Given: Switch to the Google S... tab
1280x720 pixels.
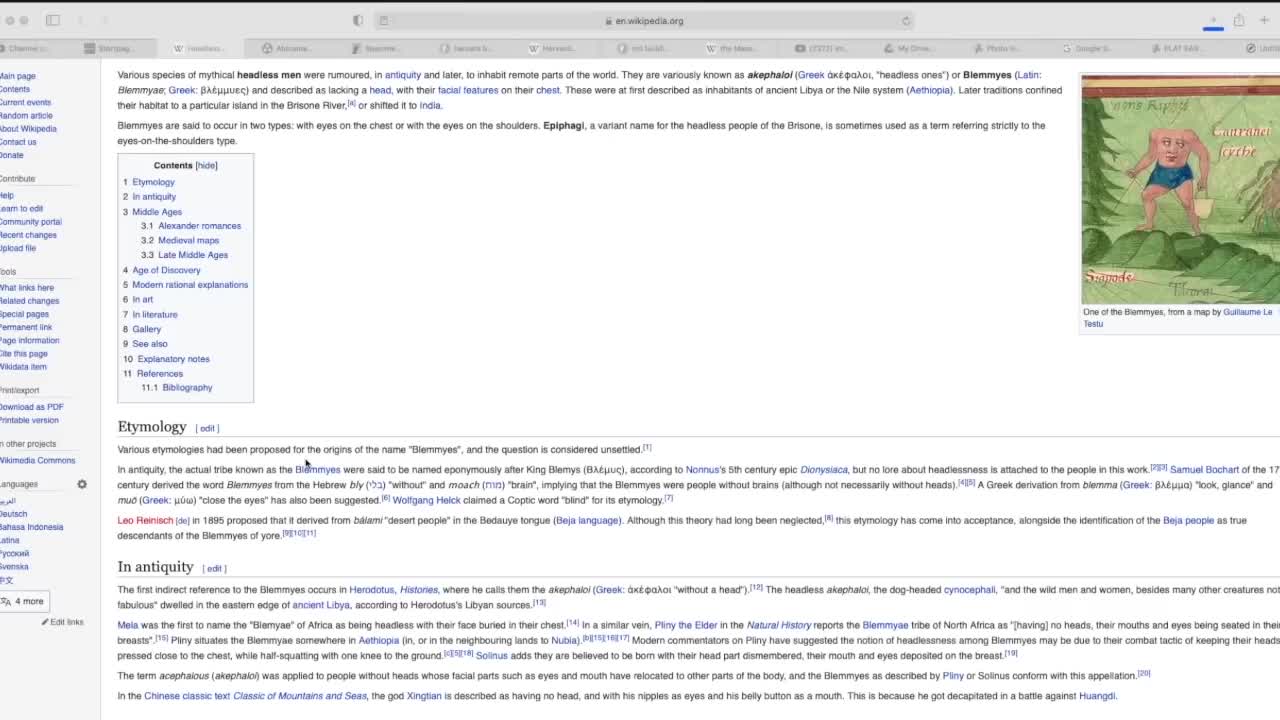Looking at the screenshot, I should pos(1087,48).
